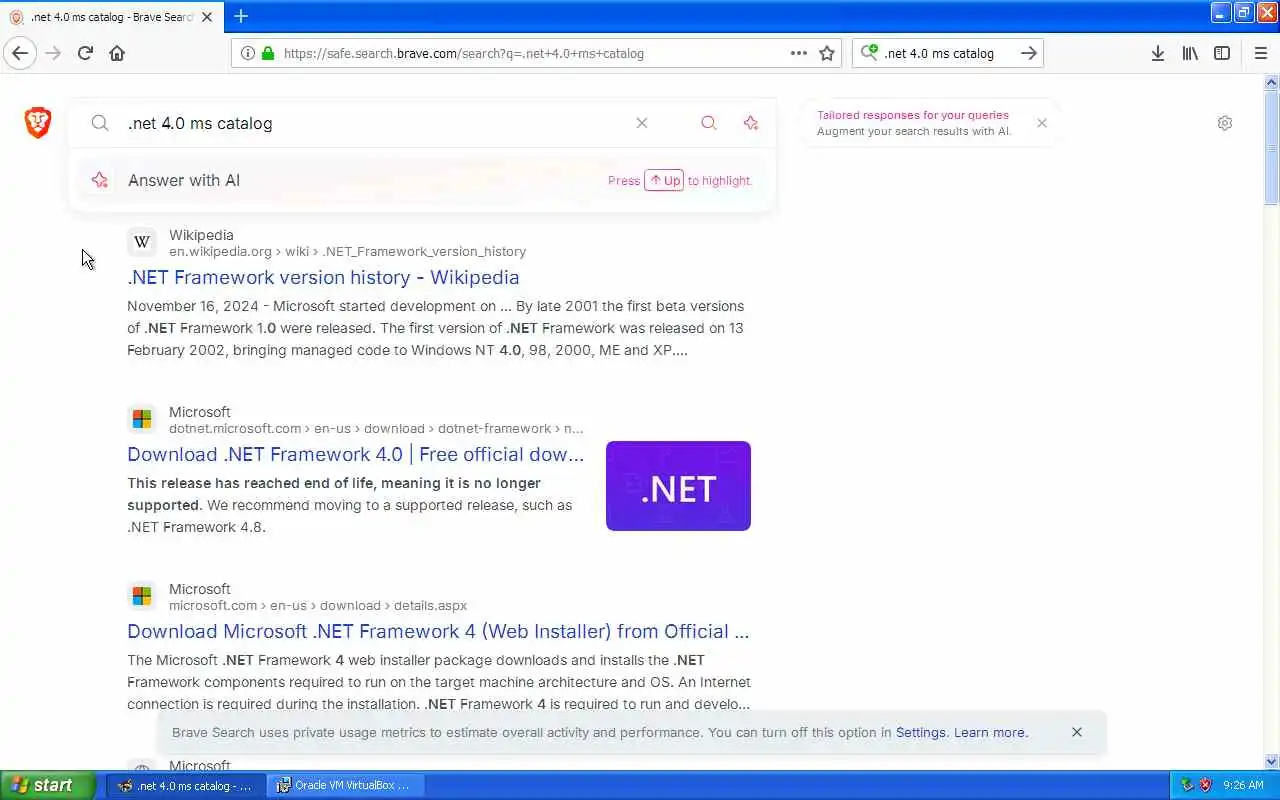Screen dimensions: 1280x800
Task: Open the hamburger application menu
Action: pyautogui.click(x=1260, y=53)
